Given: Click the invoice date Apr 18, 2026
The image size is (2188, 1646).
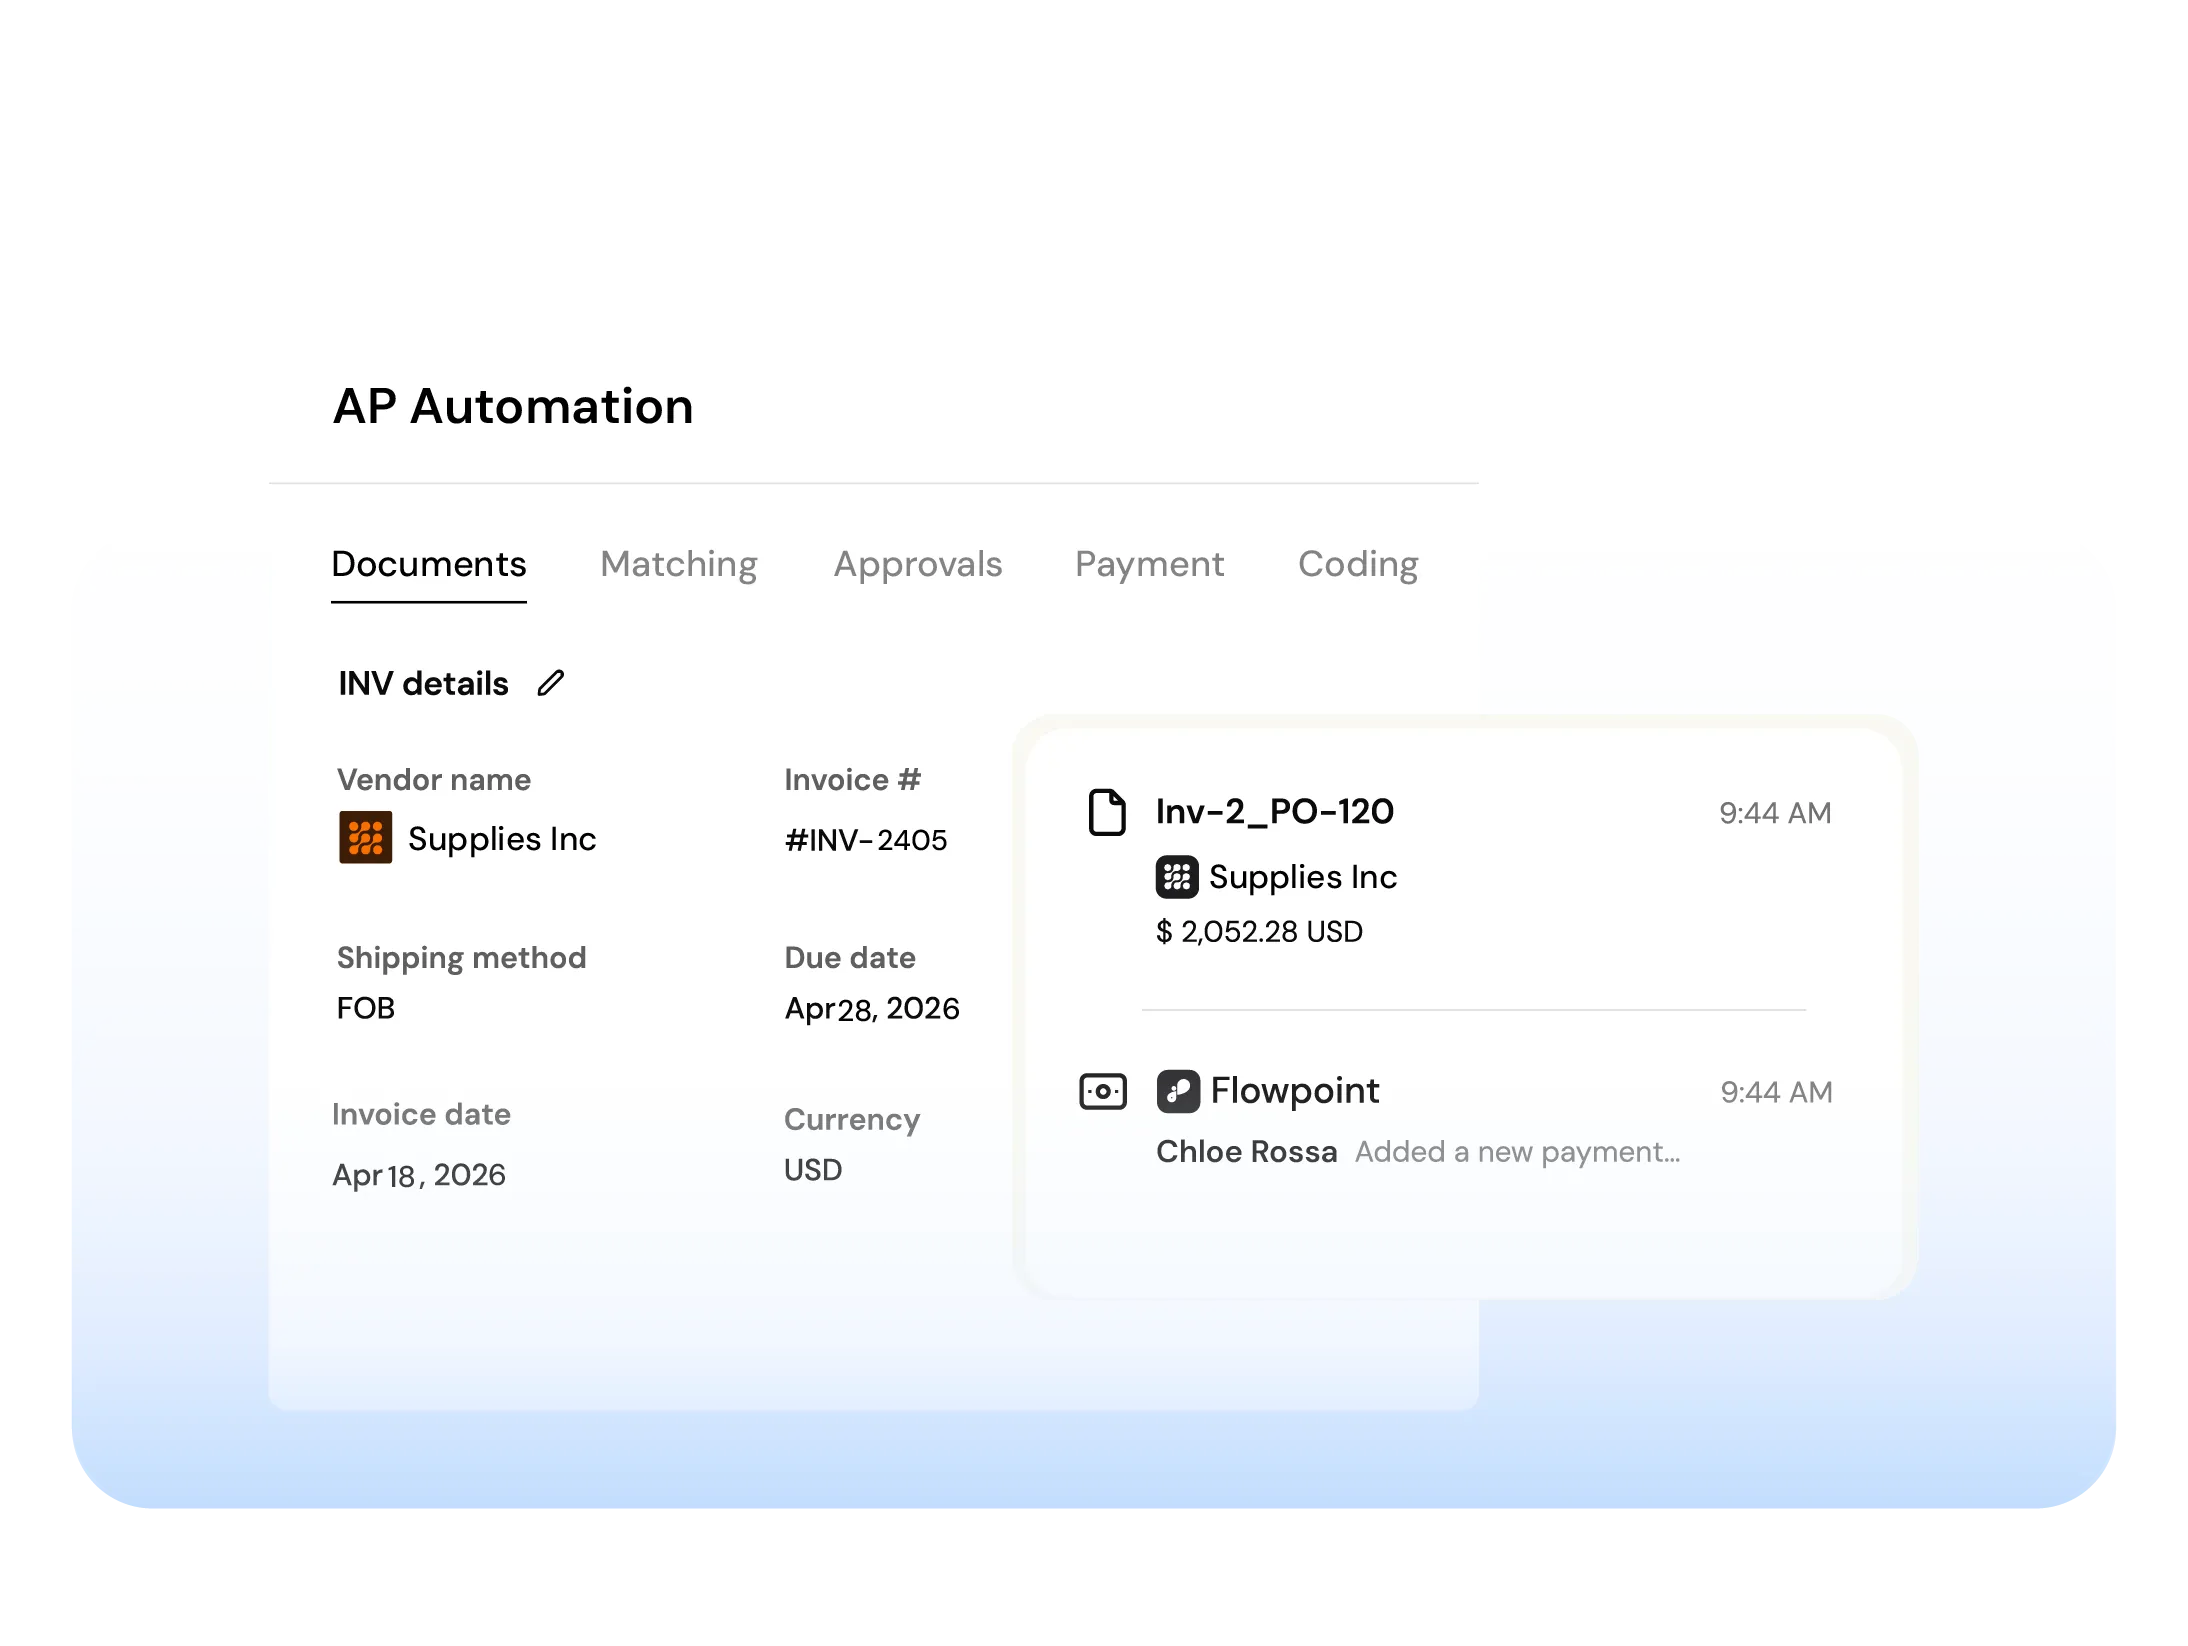Looking at the screenshot, I should 418,1175.
